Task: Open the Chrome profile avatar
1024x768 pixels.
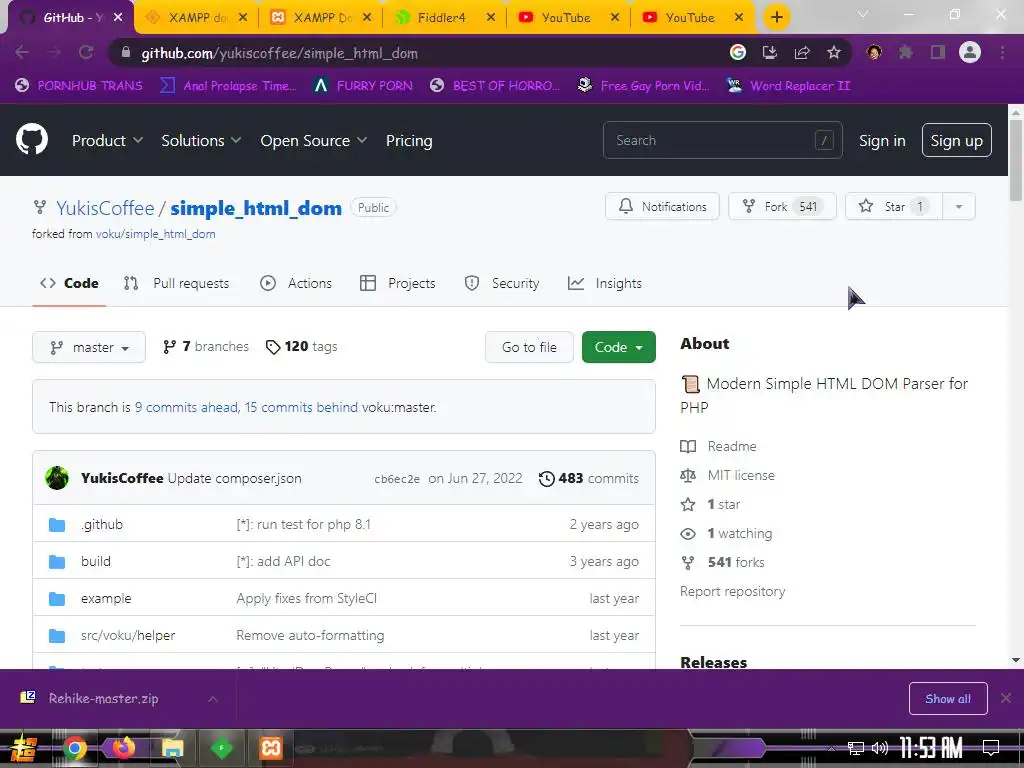Action: pos(970,52)
